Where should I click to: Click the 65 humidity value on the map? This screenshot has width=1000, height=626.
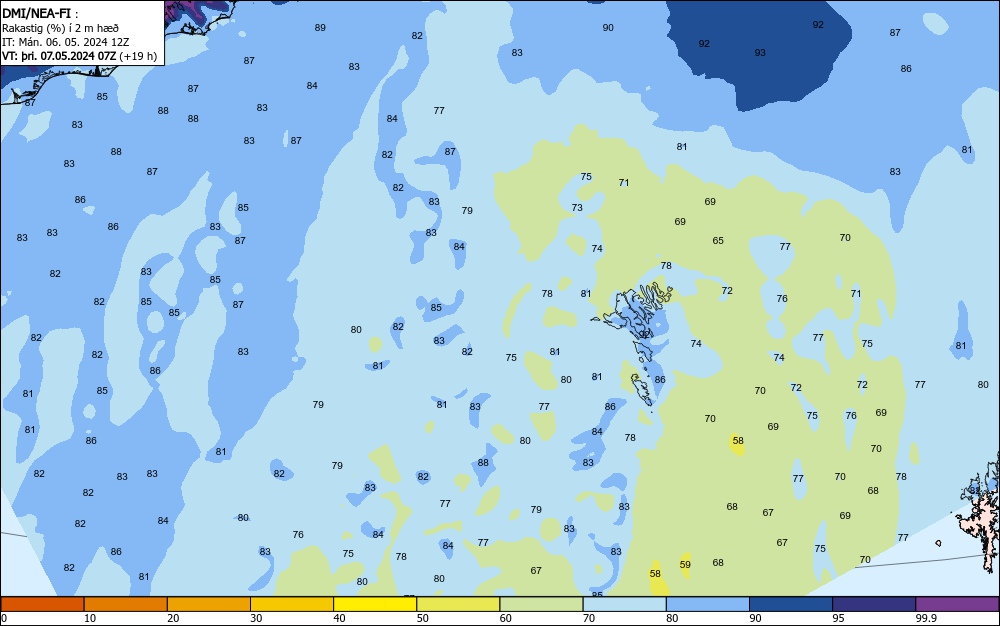coord(718,240)
